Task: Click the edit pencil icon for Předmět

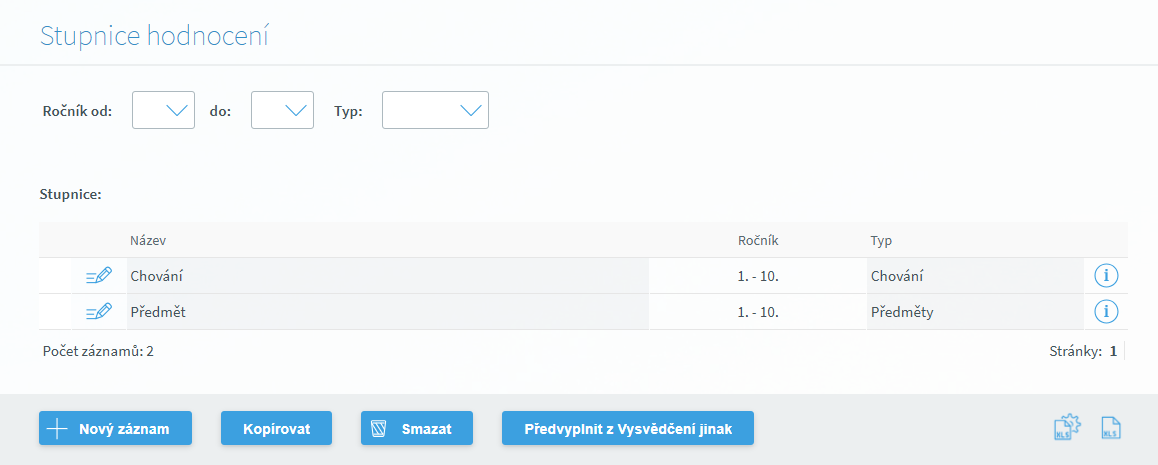Action: (x=99, y=312)
